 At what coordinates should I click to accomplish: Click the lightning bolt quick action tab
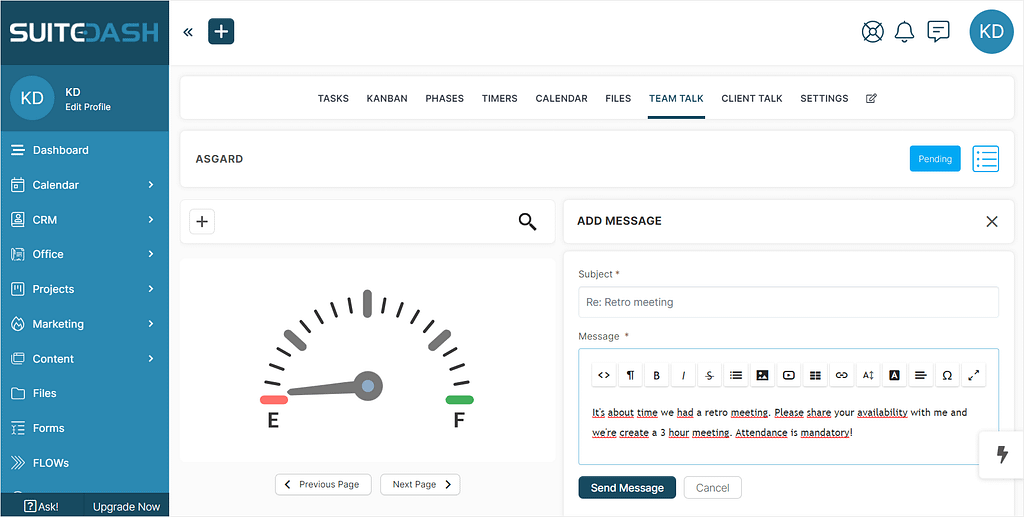(x=1002, y=454)
